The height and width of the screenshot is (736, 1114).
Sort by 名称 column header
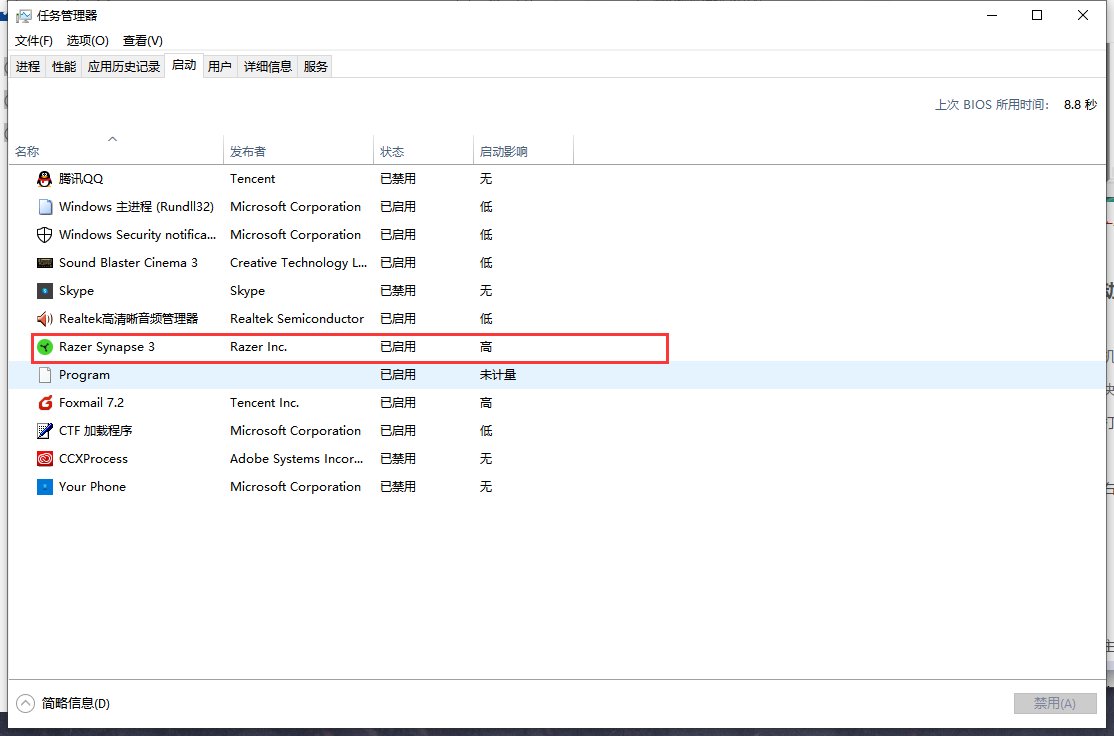(27, 152)
